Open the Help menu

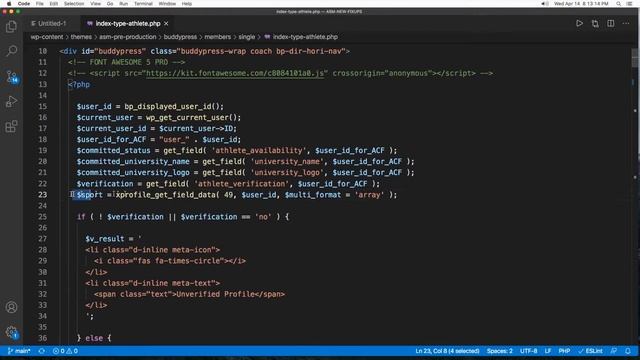(x=187, y=4)
